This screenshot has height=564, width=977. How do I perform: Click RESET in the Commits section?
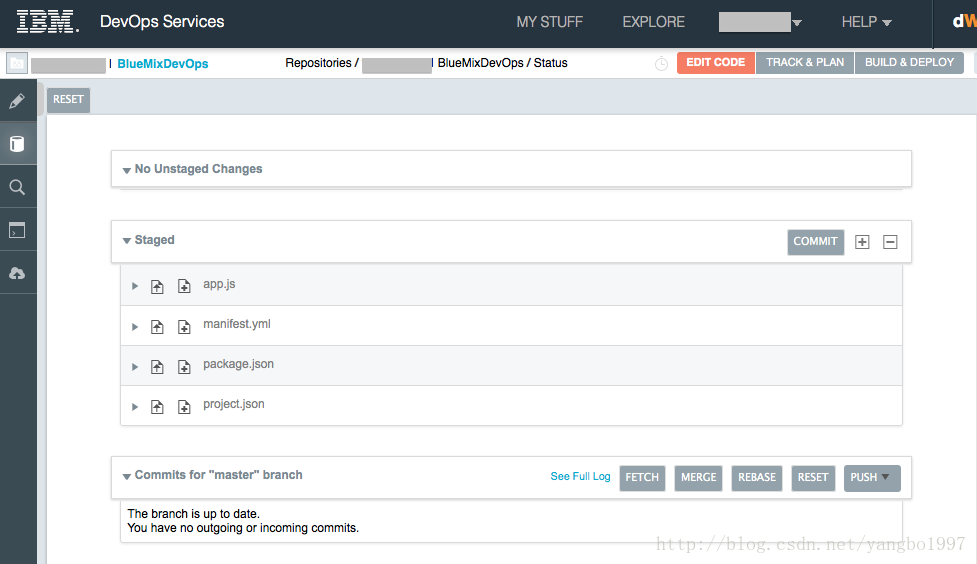click(813, 478)
